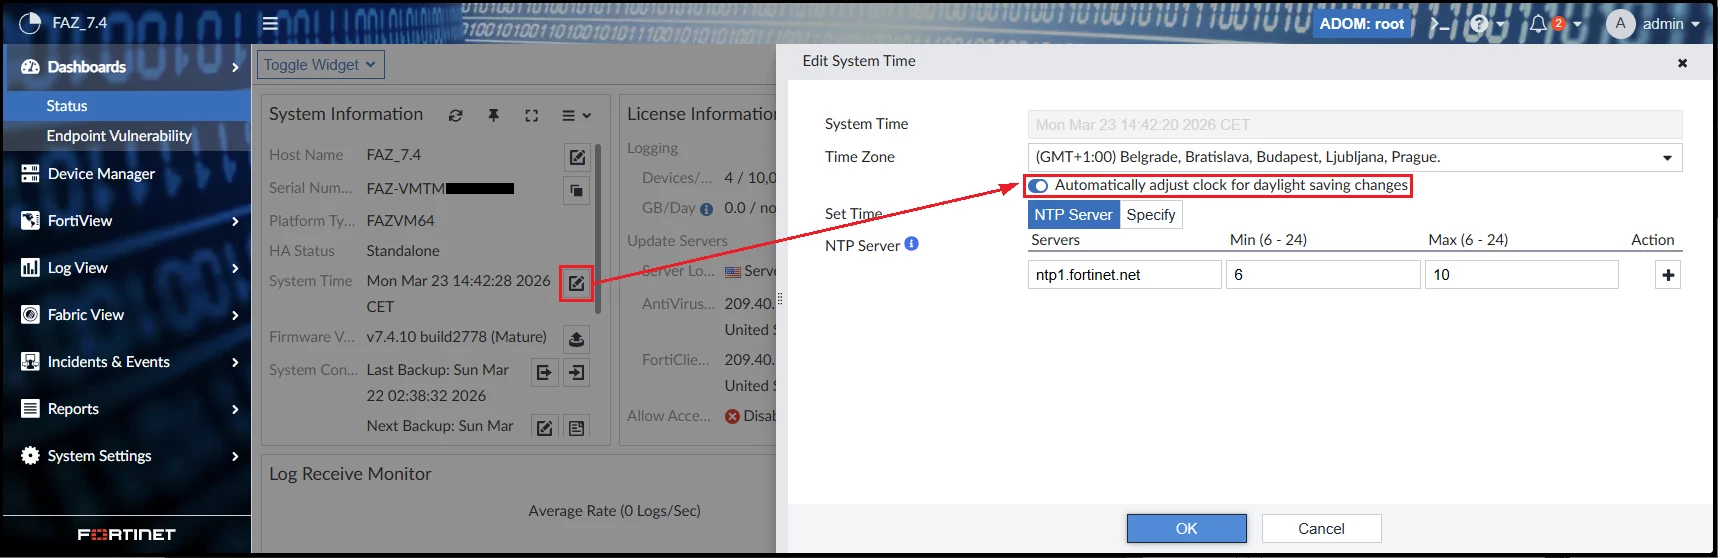Click the Fabric View sidebar icon
Viewport: 1720px width, 558px height.
pyautogui.click(x=30, y=315)
